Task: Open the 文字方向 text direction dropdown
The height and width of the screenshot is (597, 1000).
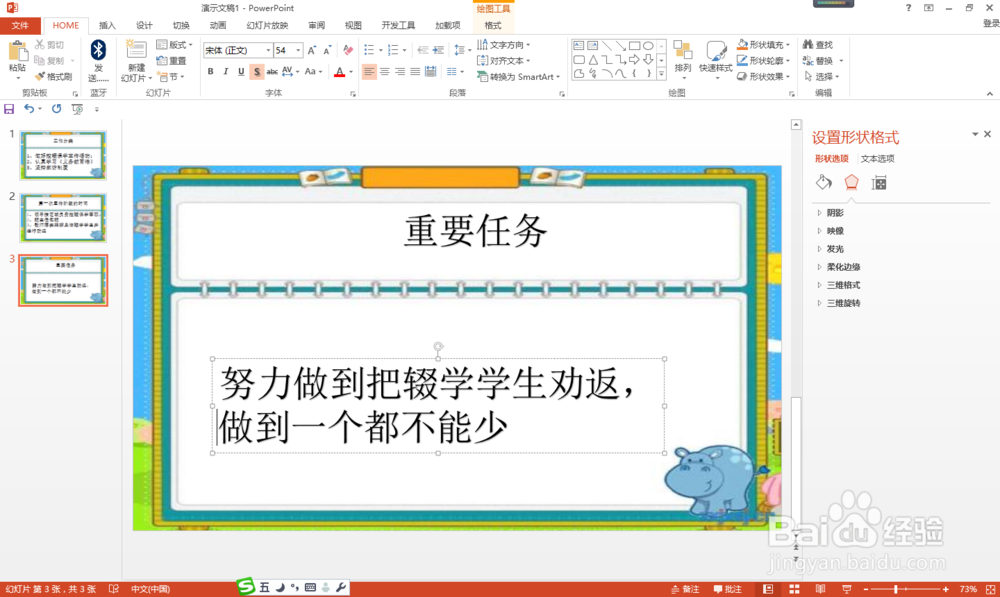Action: (x=509, y=44)
